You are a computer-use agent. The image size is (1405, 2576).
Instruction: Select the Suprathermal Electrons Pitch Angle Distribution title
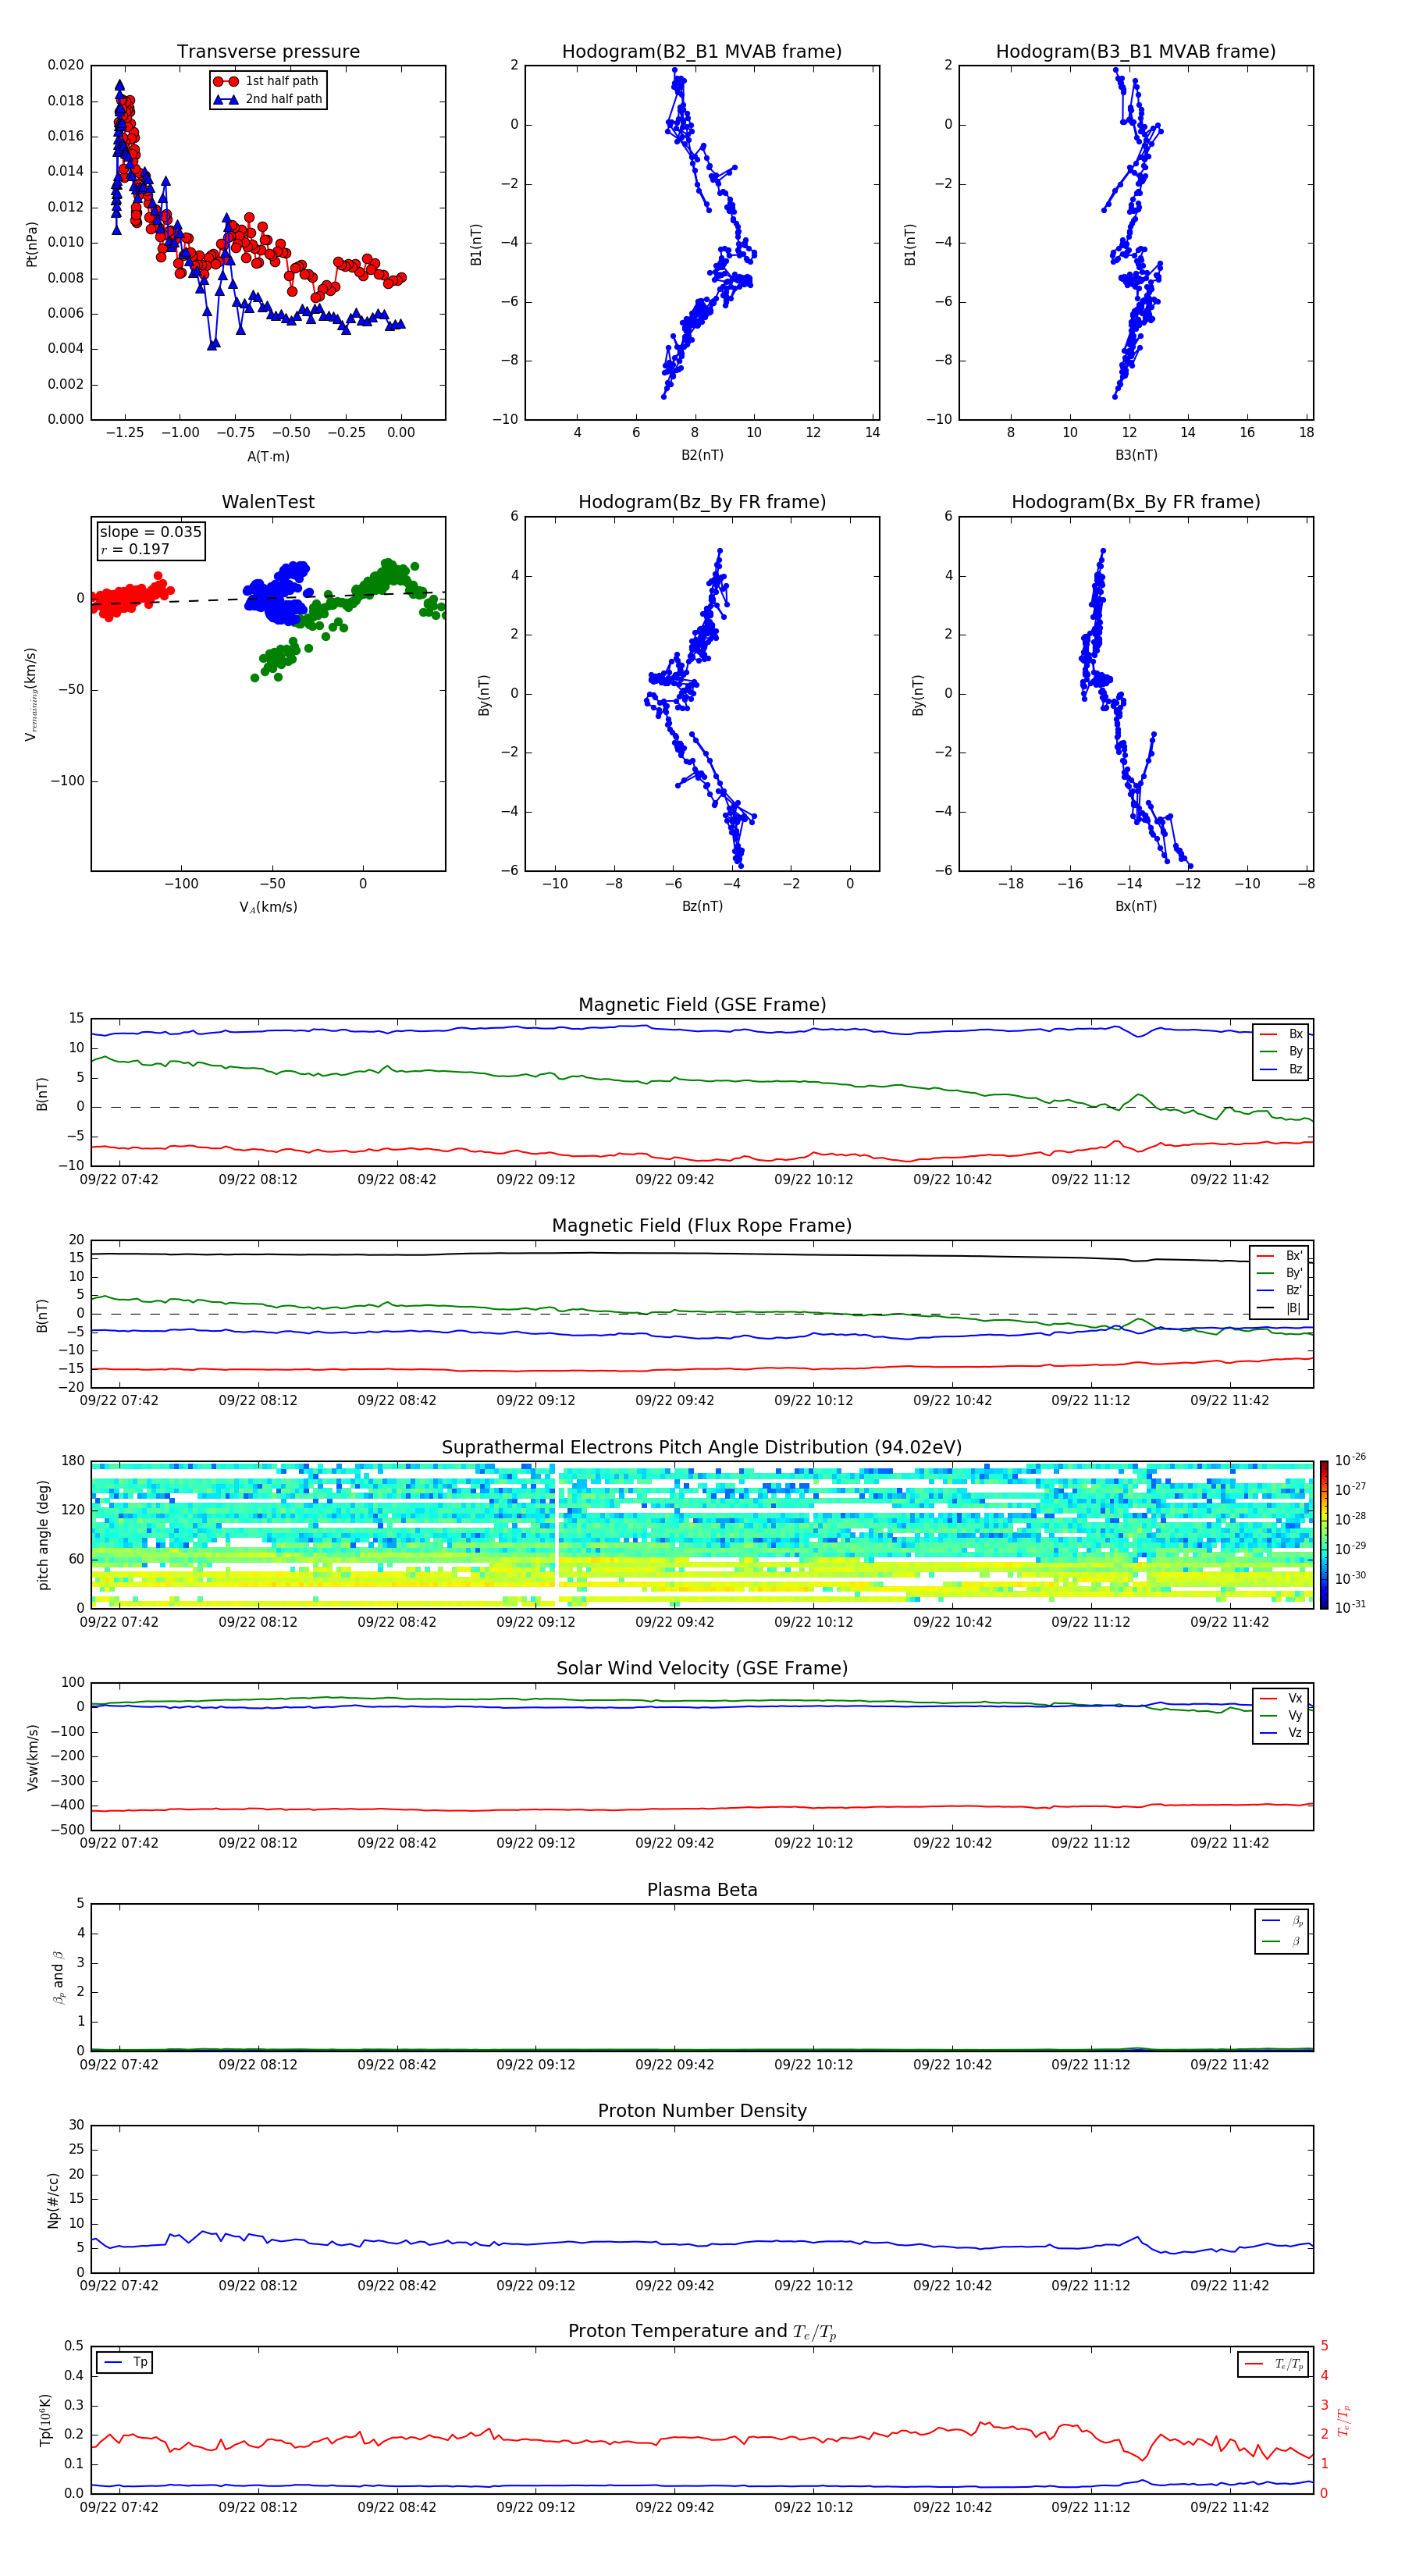click(x=702, y=1448)
